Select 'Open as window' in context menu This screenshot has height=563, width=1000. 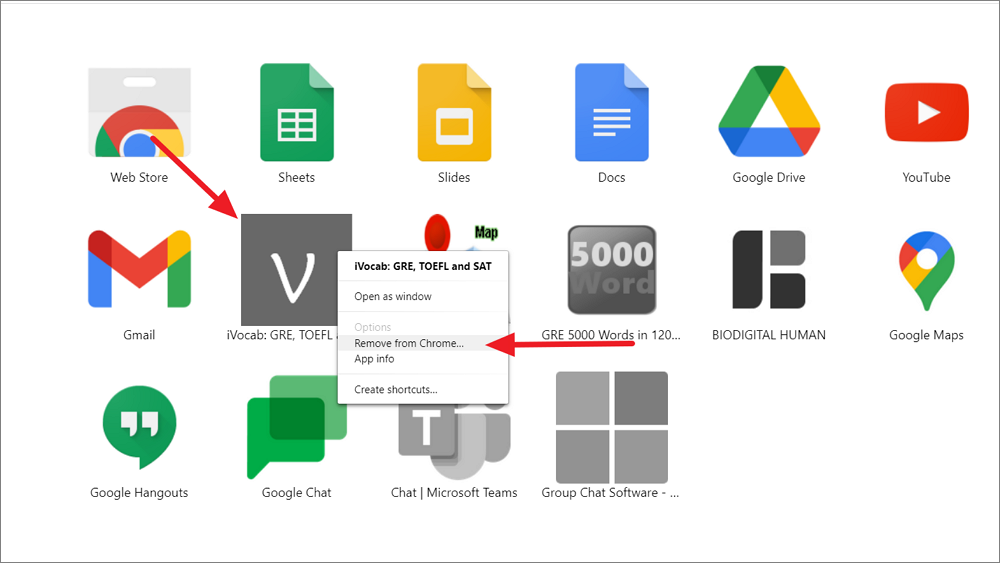point(423,296)
